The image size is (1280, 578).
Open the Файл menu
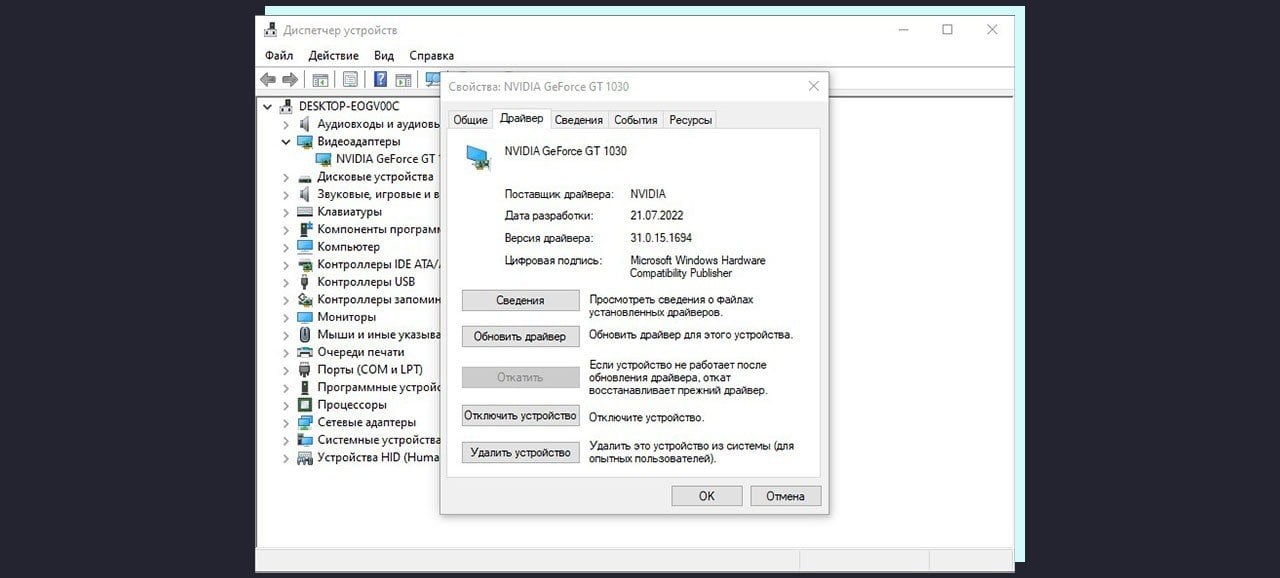pos(279,56)
